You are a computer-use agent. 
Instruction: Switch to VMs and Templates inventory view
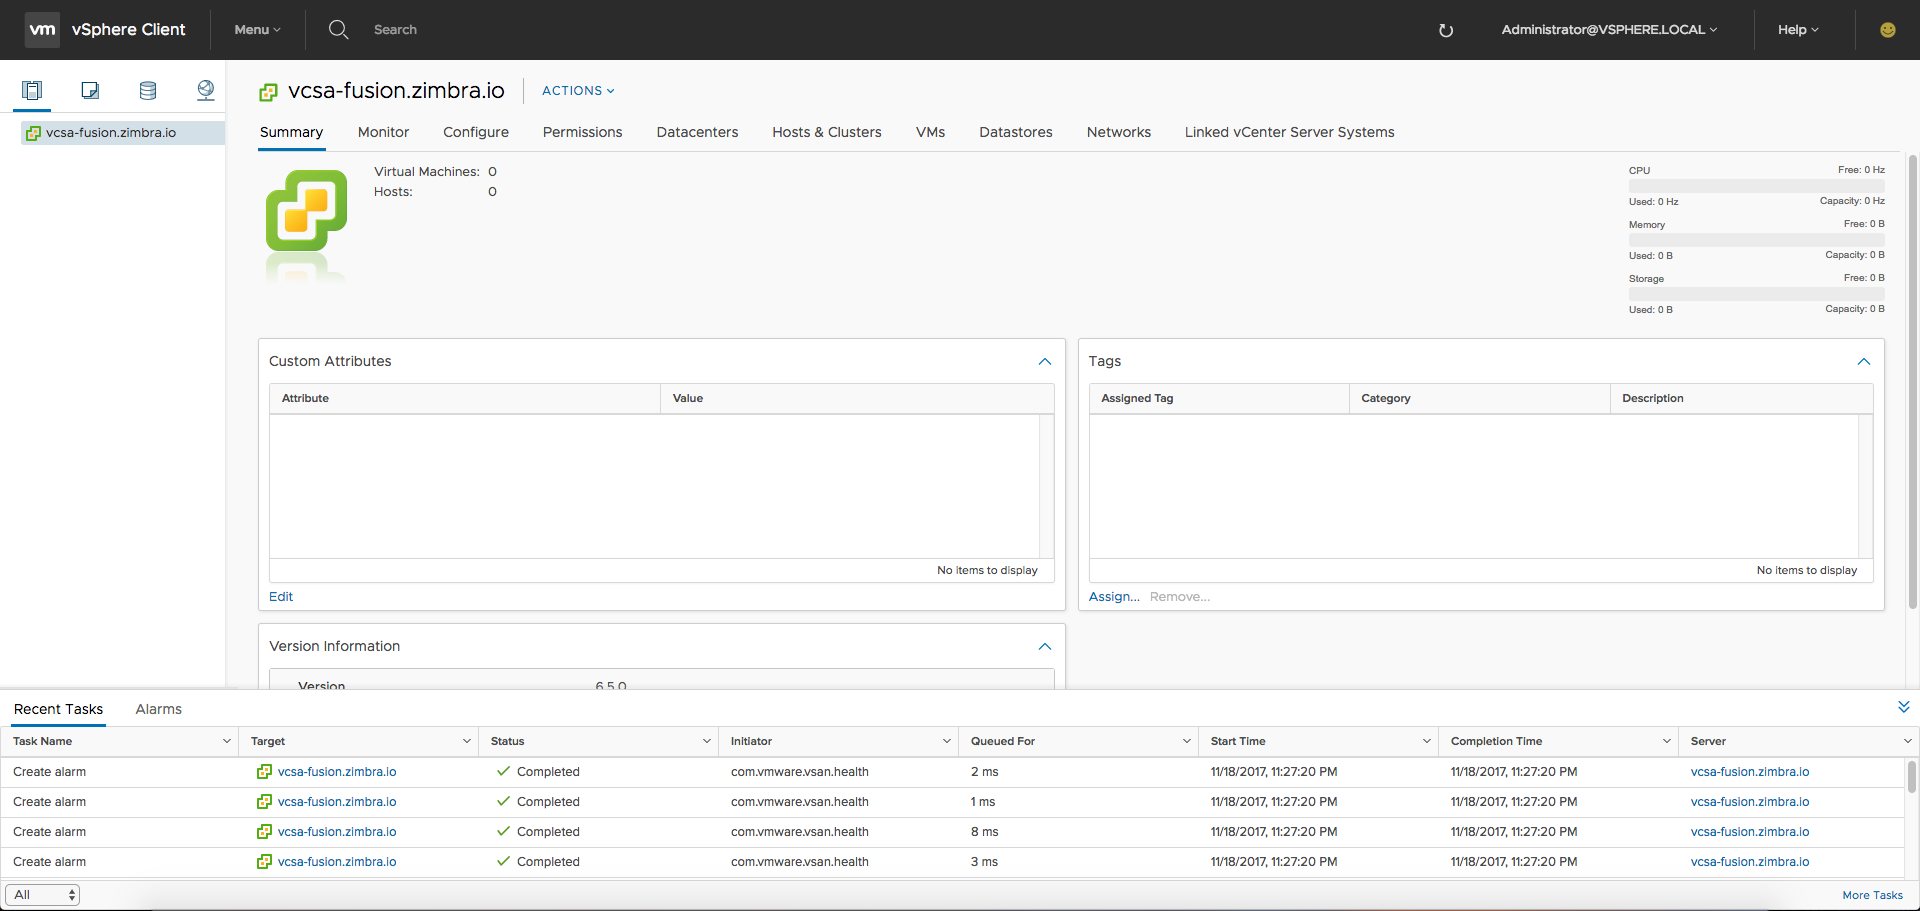click(x=90, y=91)
